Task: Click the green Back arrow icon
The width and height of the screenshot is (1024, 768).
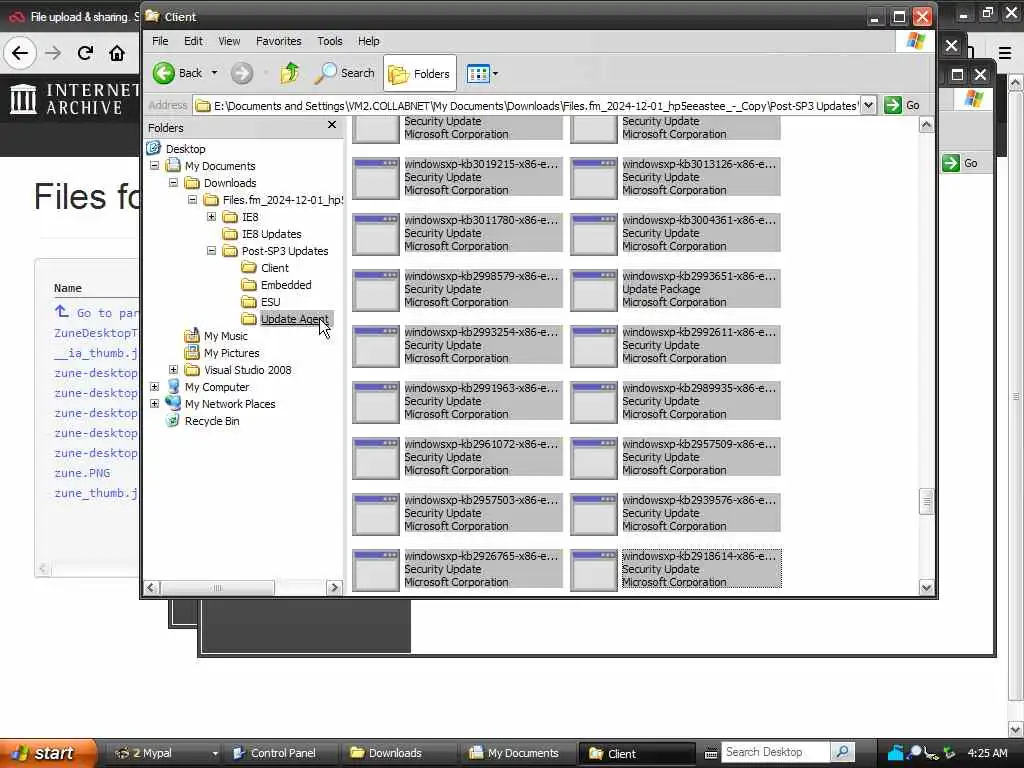Action: (x=164, y=73)
